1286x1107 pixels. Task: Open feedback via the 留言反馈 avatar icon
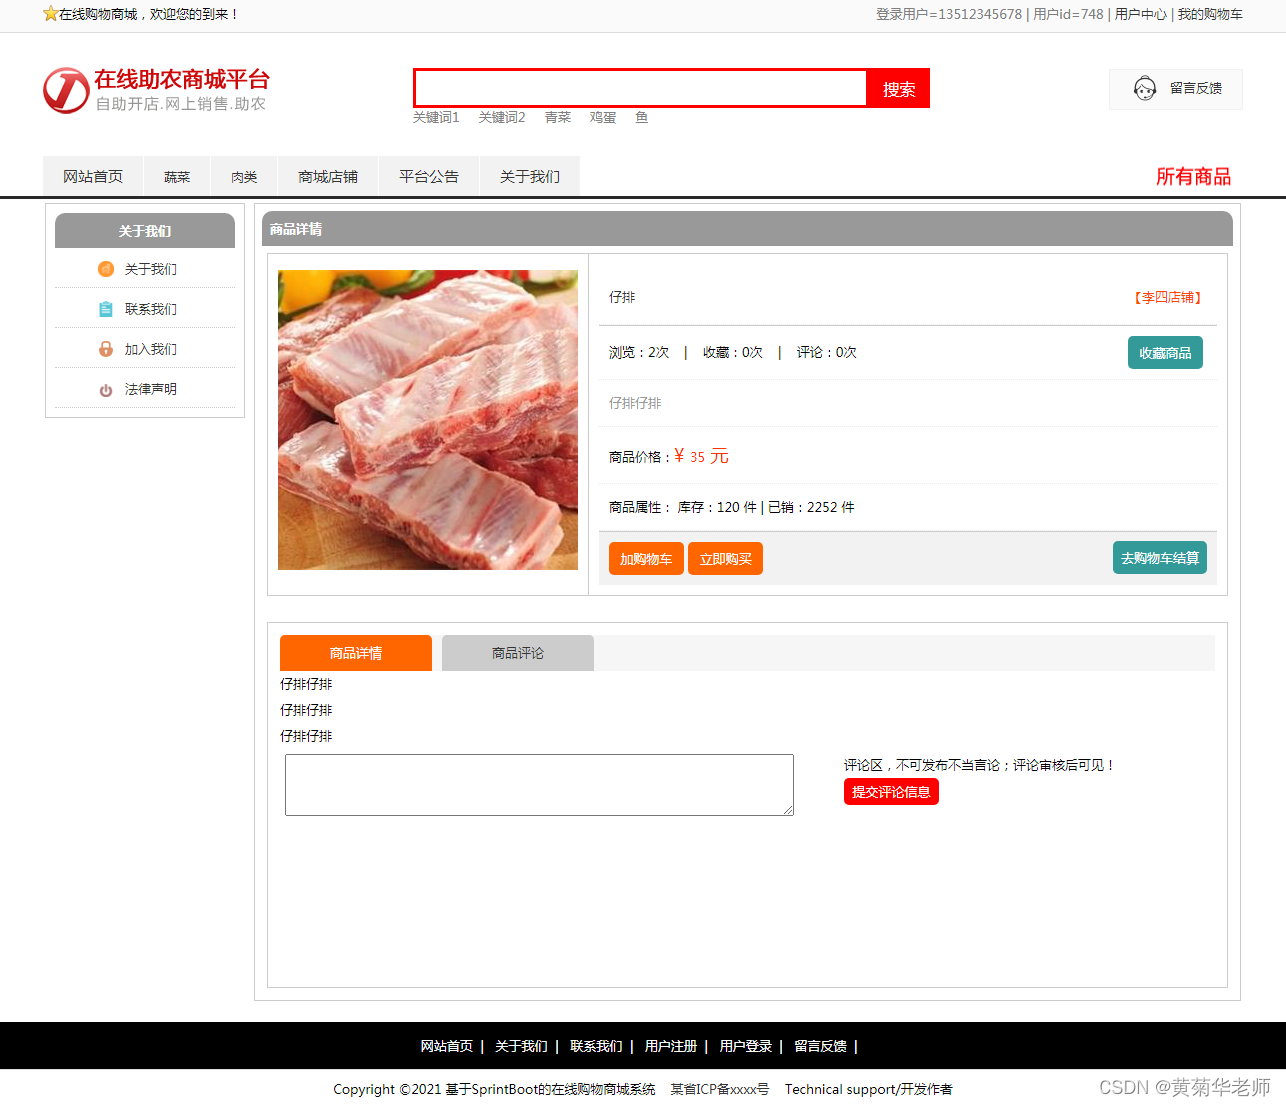pos(1145,89)
